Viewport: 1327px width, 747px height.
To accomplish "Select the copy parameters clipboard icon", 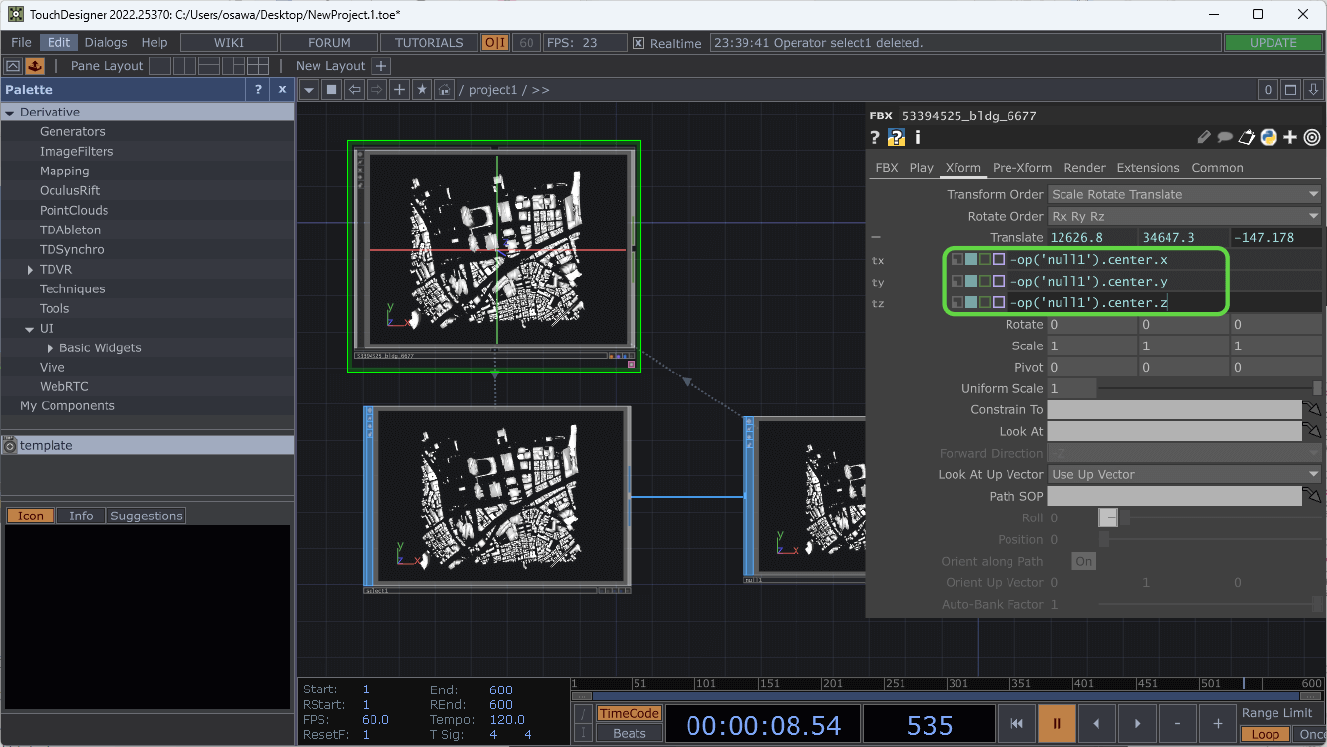I will click(x=1247, y=137).
